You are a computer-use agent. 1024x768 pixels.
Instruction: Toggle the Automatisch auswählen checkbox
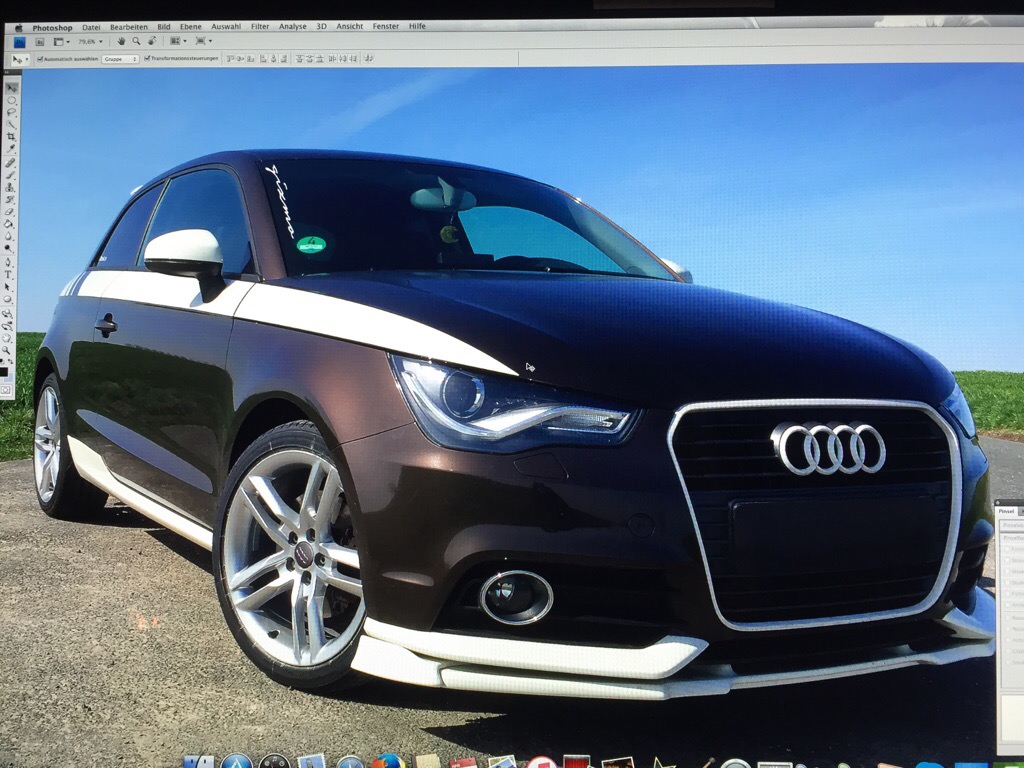pos(40,59)
